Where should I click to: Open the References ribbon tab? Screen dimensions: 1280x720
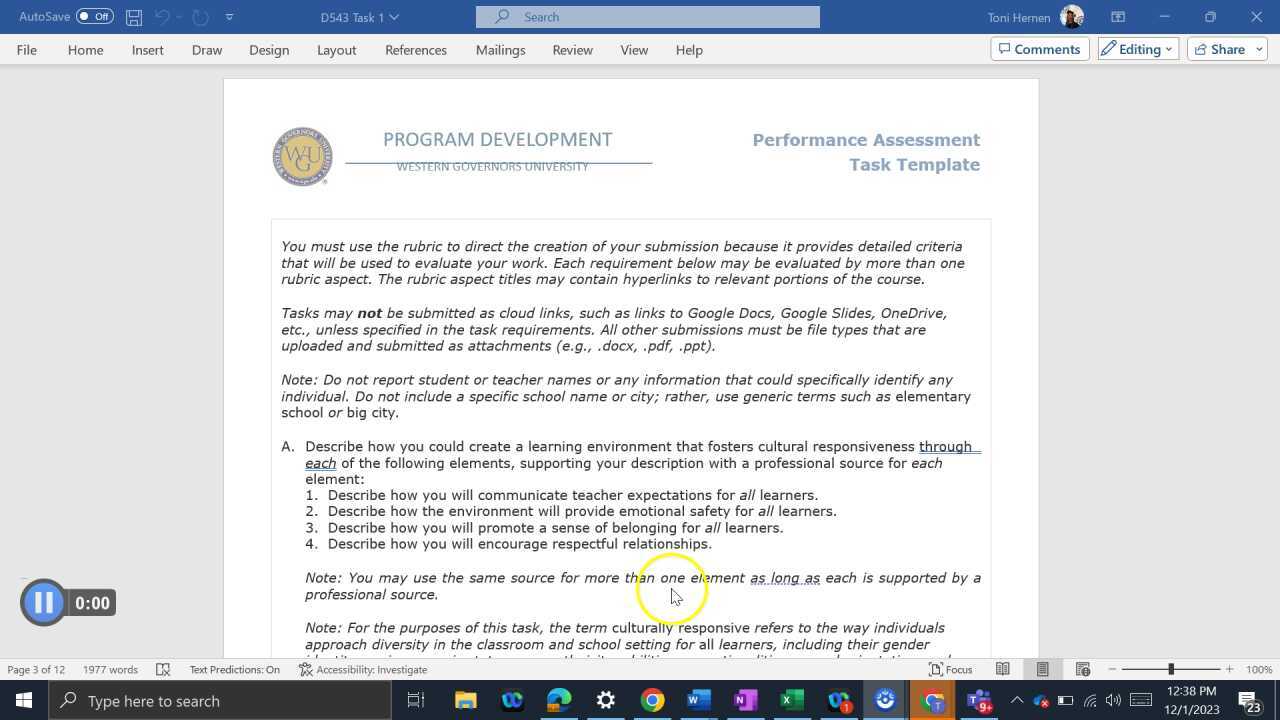click(415, 50)
